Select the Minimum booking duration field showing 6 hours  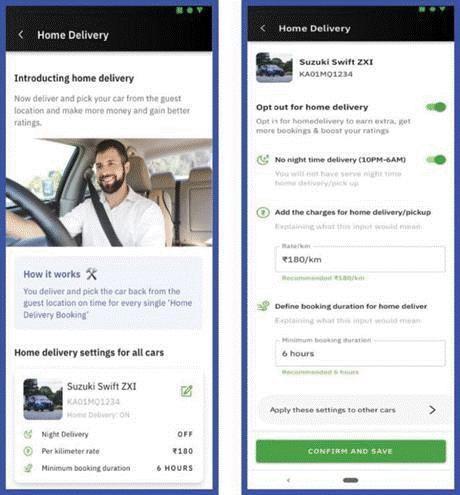(x=360, y=353)
